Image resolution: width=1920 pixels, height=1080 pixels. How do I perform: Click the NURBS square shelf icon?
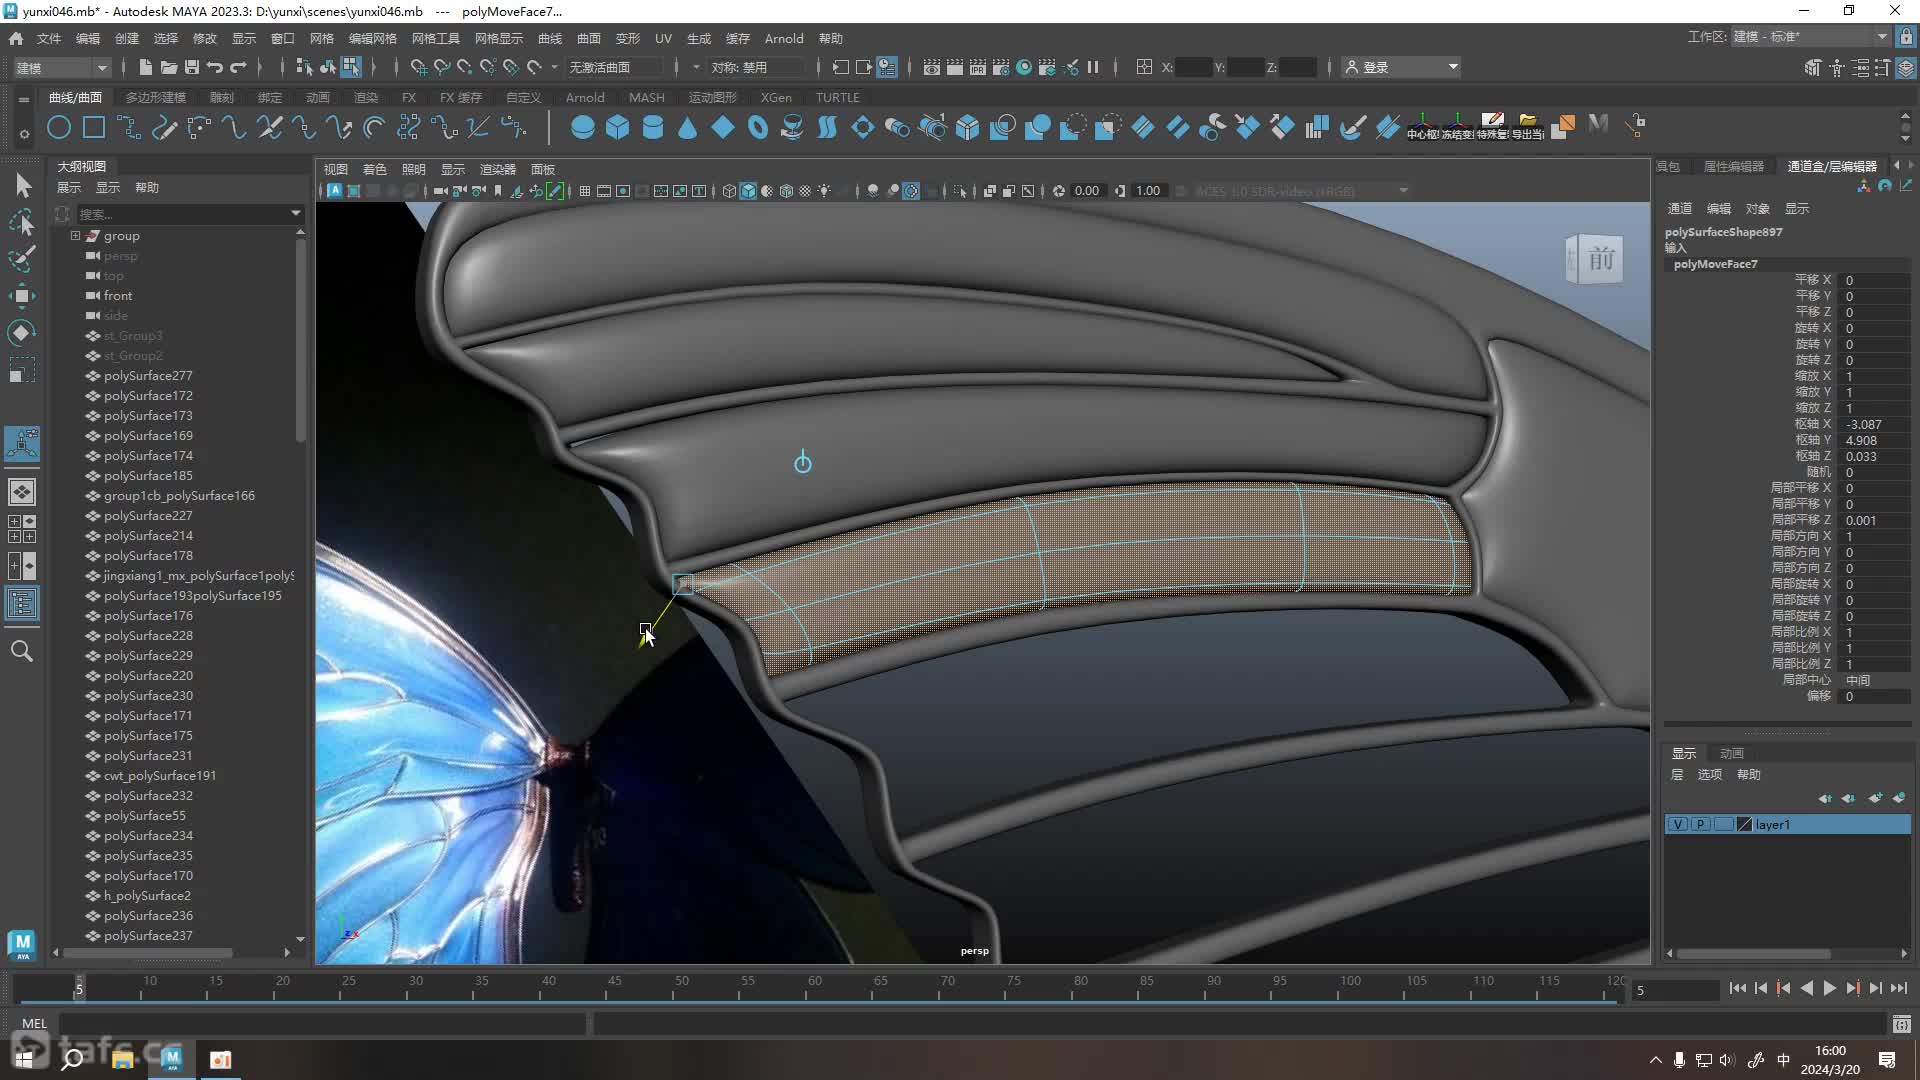[x=94, y=127]
